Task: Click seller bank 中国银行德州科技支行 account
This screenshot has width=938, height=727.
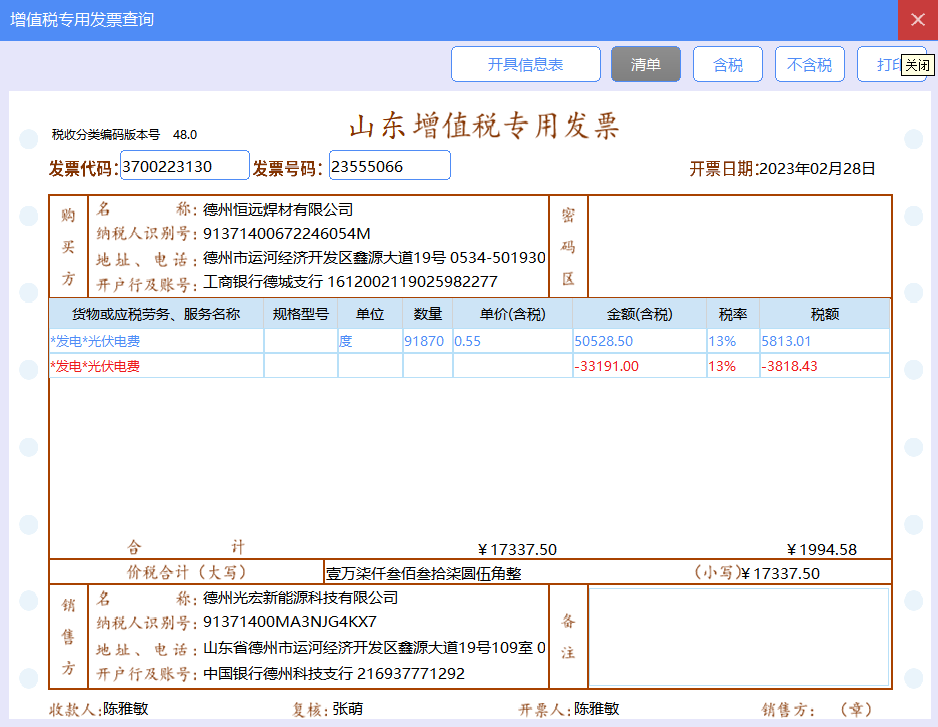Action: pyautogui.click(x=334, y=673)
